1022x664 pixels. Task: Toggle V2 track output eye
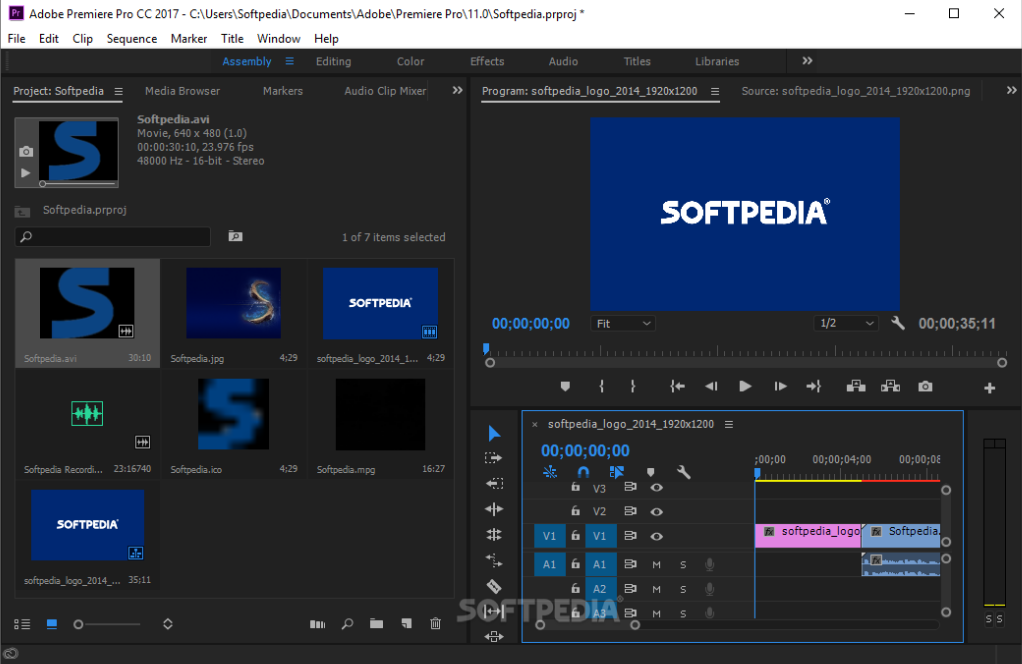[656, 512]
